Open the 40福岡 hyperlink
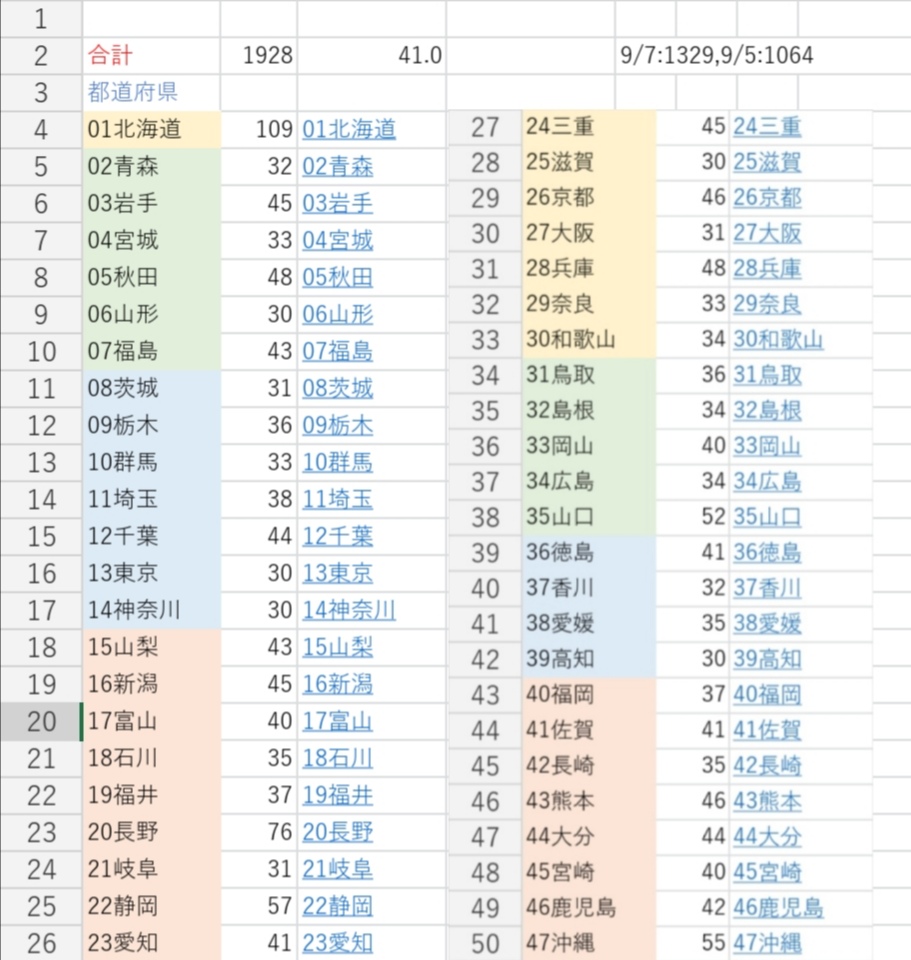This screenshot has width=911, height=960. pos(767,695)
